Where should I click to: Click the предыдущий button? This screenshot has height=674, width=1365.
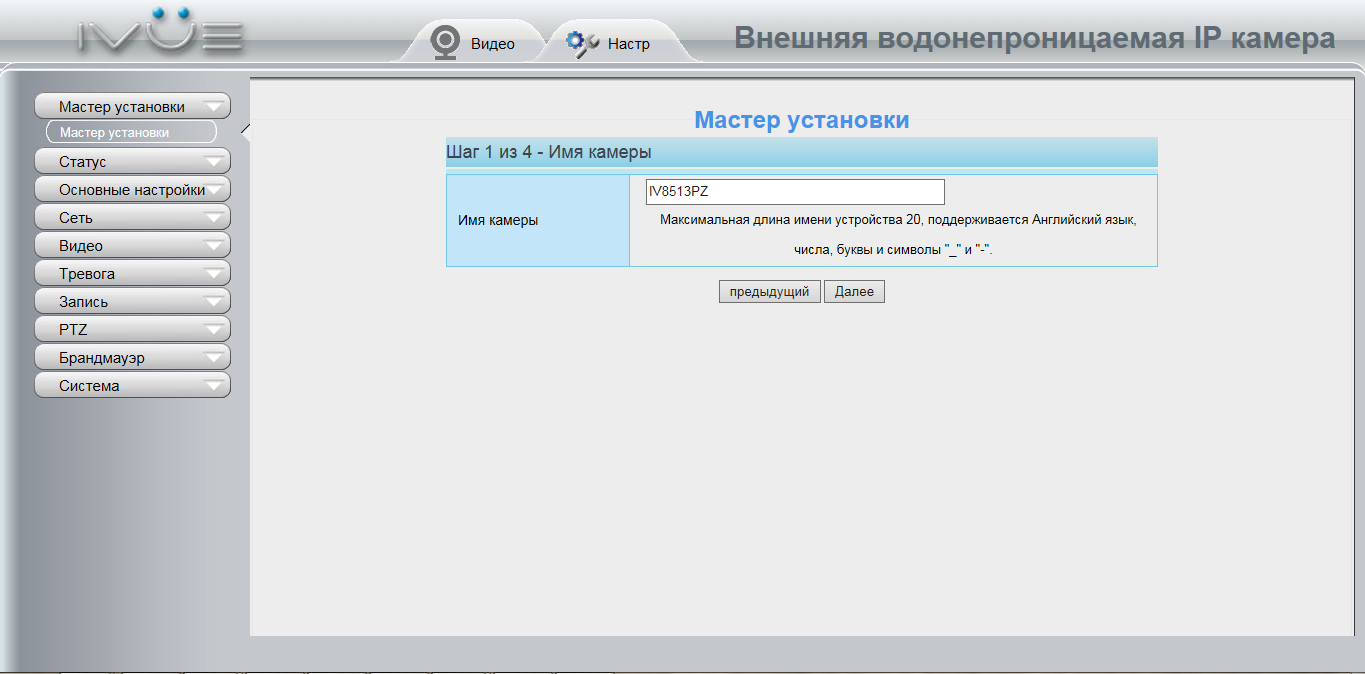point(770,292)
